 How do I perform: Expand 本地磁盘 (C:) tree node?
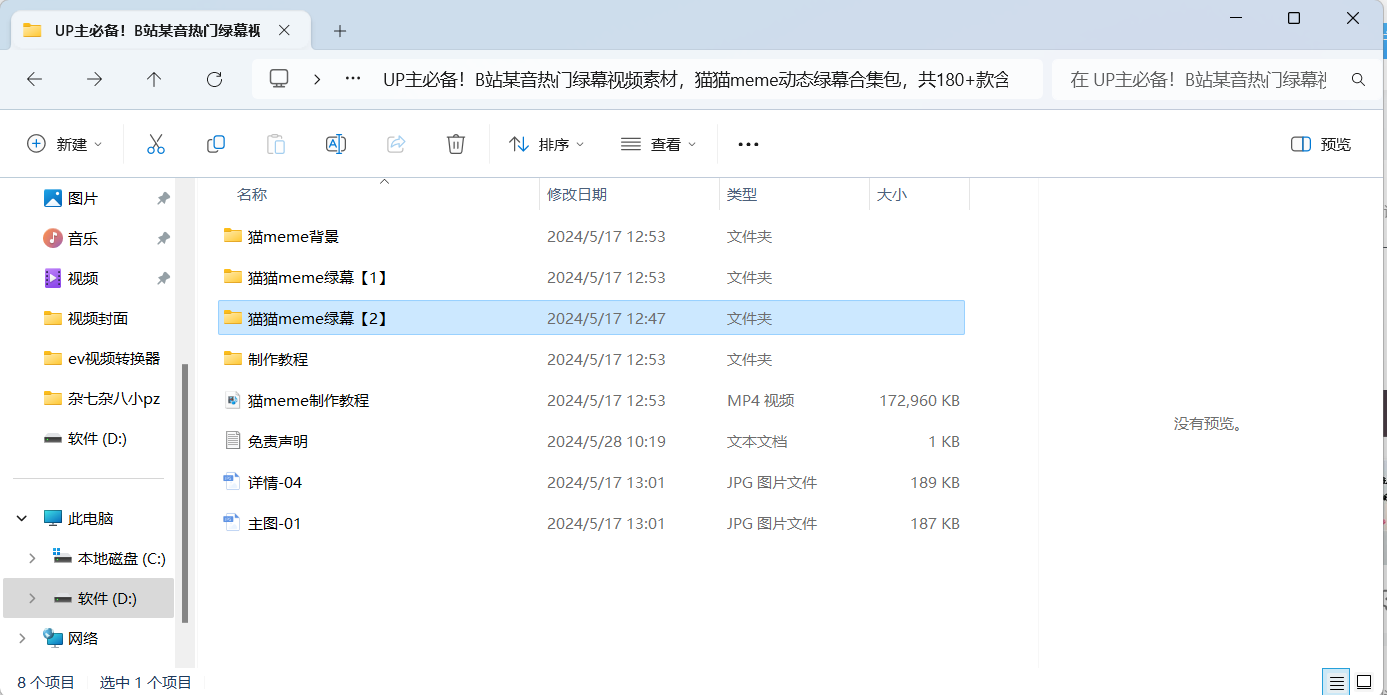pyautogui.click(x=32, y=558)
